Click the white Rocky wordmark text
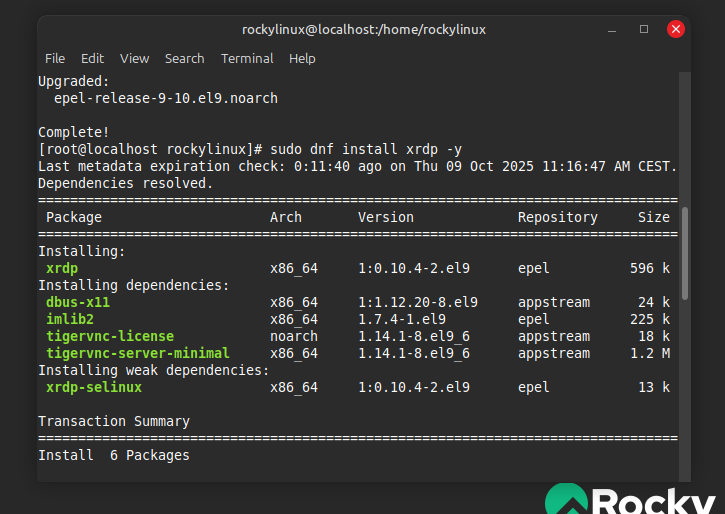 pos(655,500)
